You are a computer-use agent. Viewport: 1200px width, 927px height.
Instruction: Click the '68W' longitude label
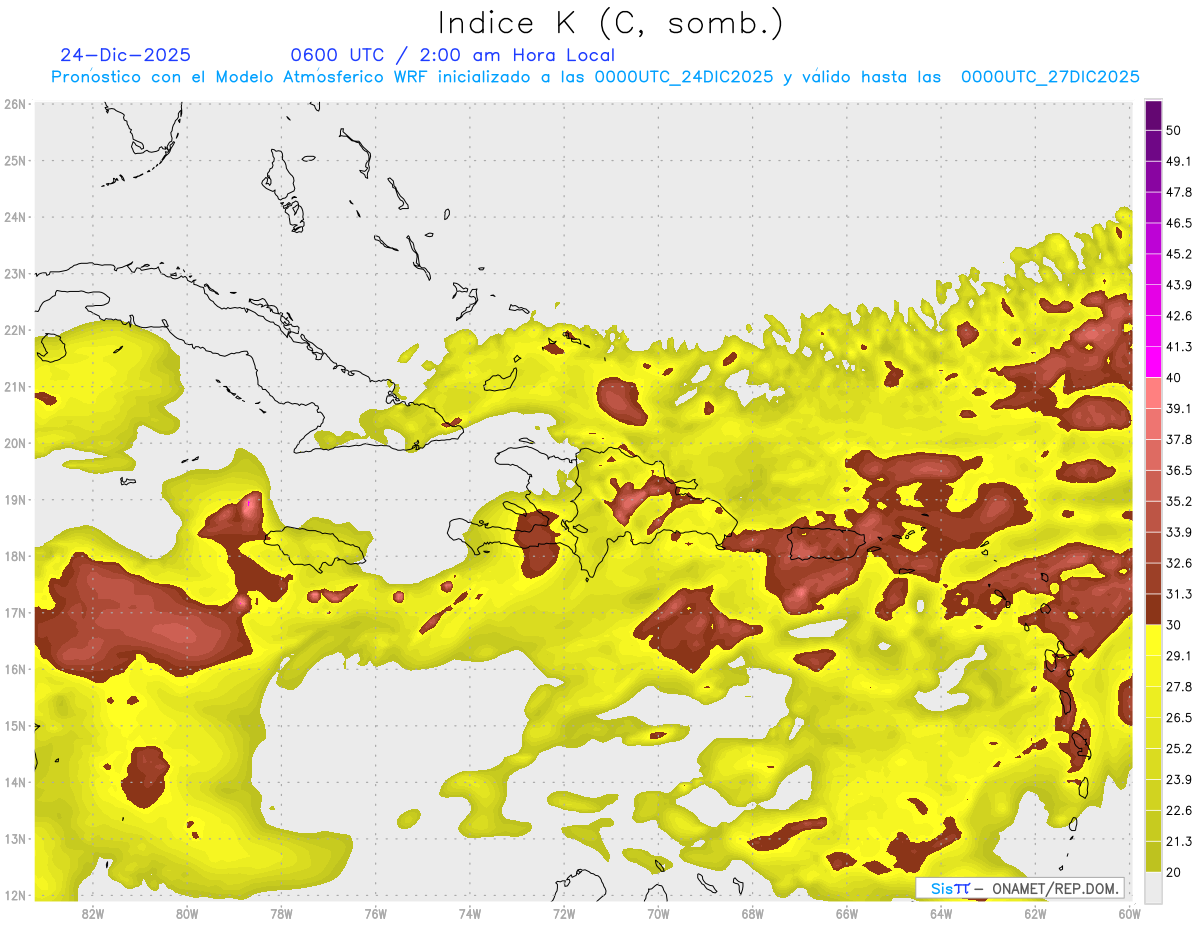click(x=753, y=913)
